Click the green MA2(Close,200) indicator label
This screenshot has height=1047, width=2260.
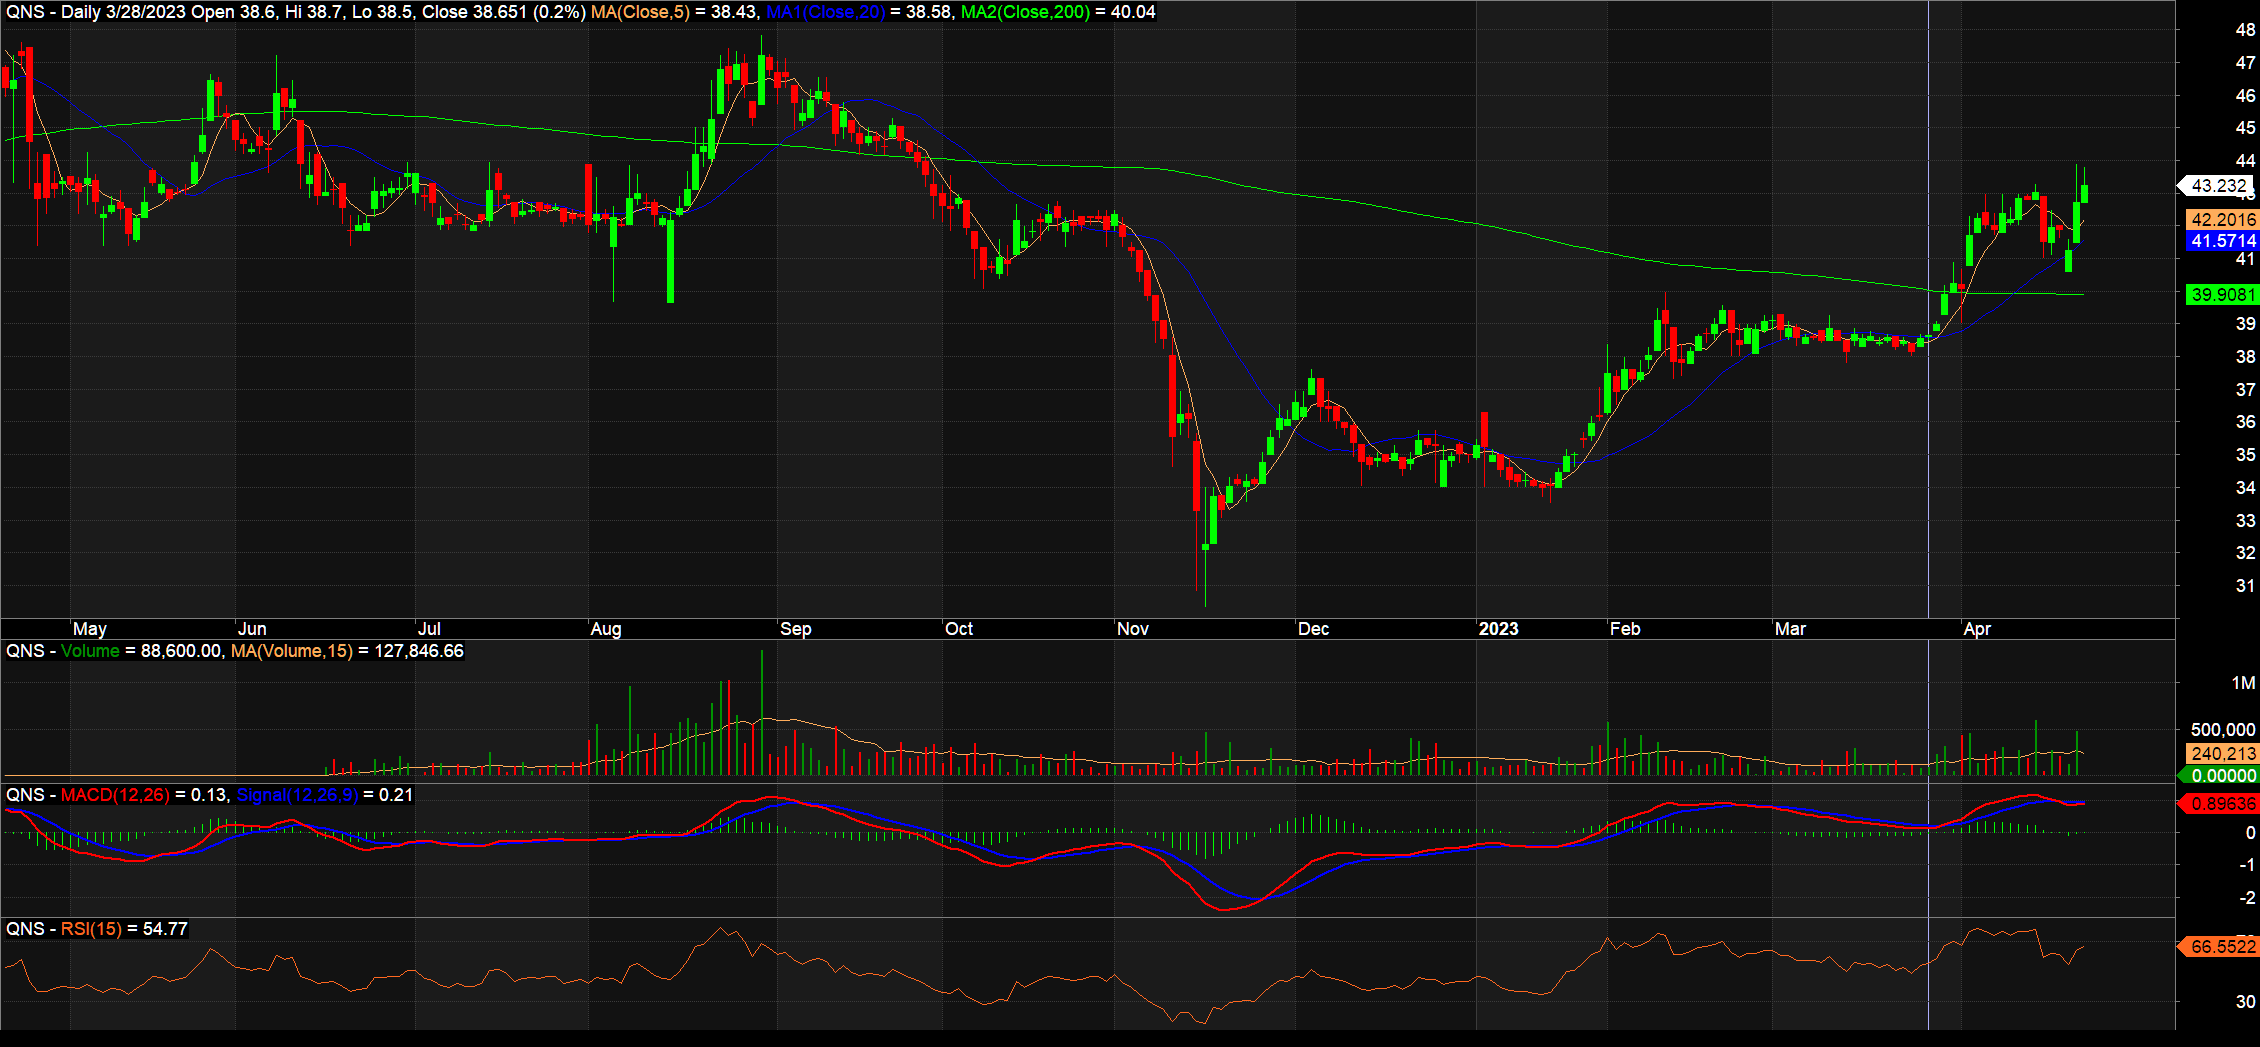(1025, 12)
